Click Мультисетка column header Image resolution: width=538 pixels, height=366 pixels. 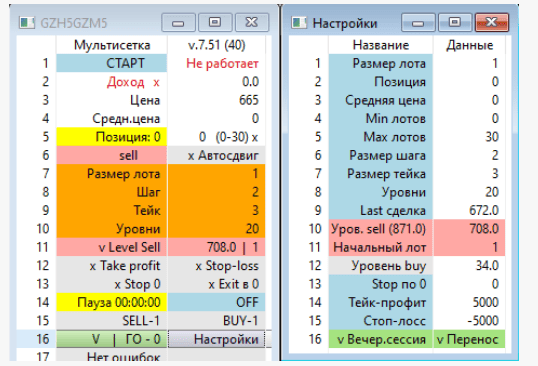pos(112,45)
